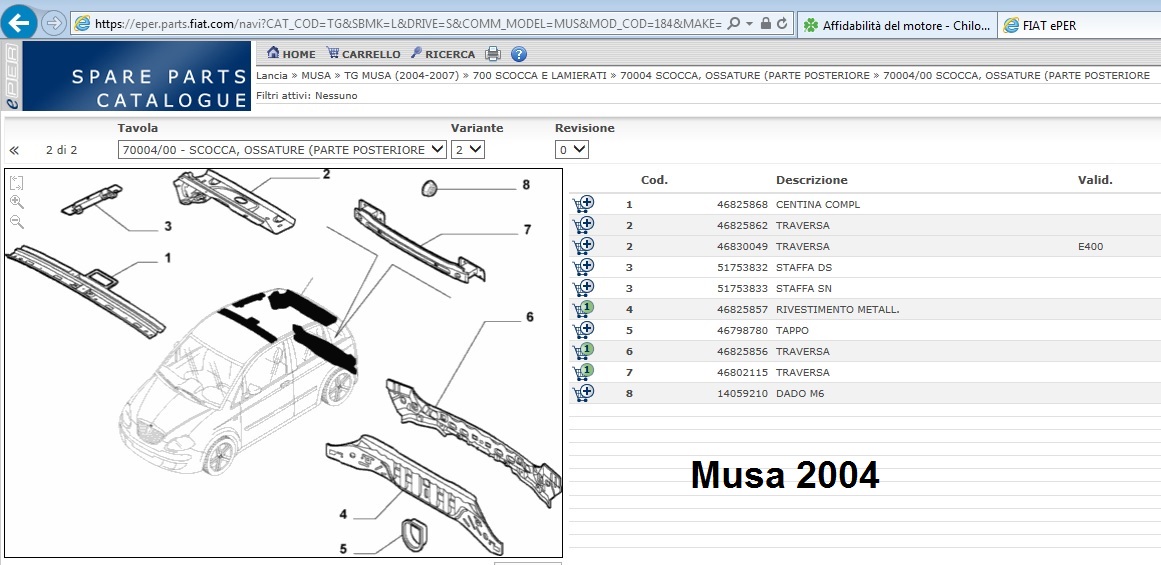The width and height of the screenshot is (1161, 565).
Task: Open the Tavola dropdown 70004/00 SCOCCA
Action: pos(282,150)
